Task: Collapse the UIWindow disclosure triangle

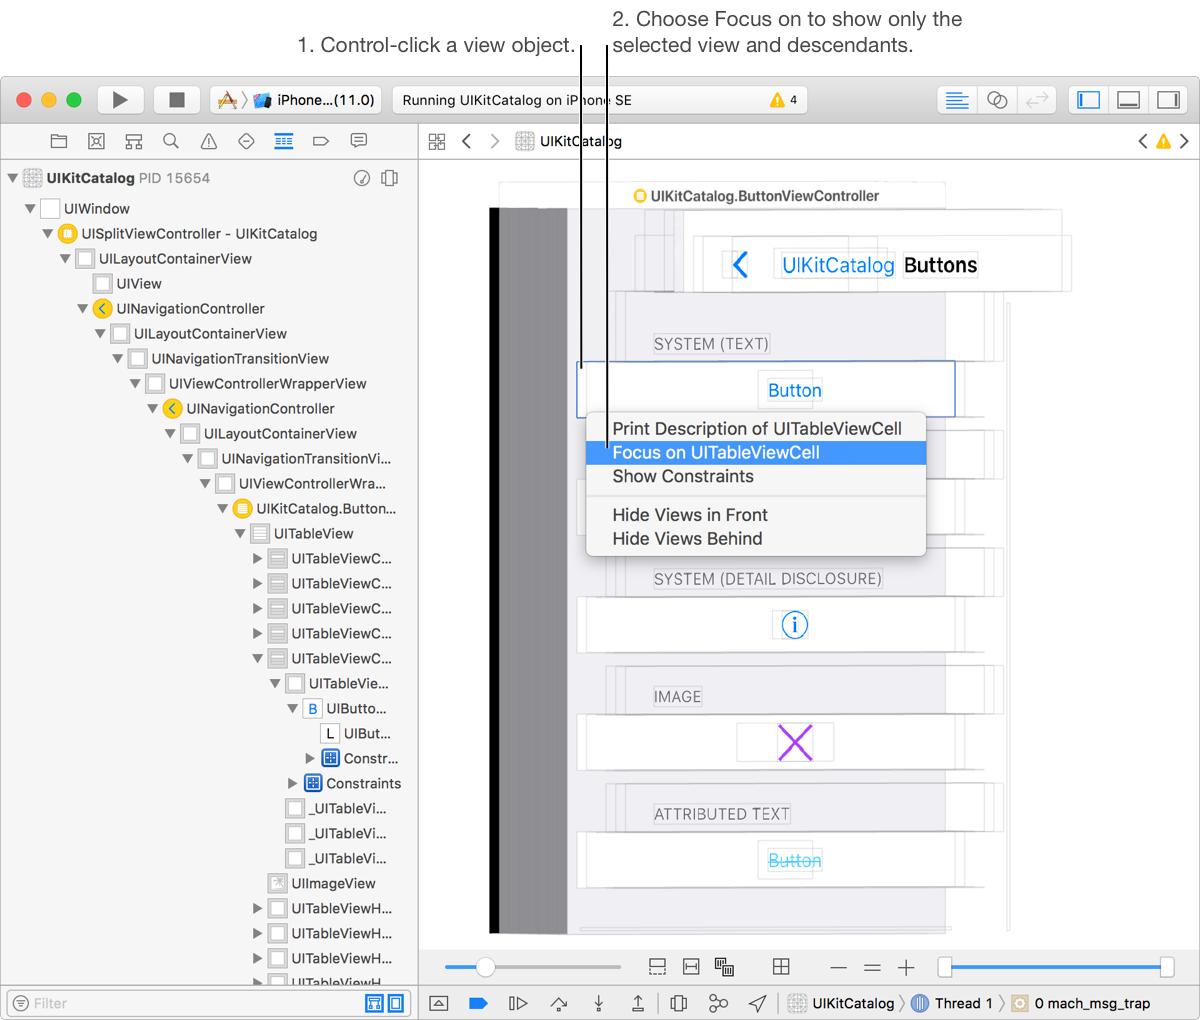Action: coord(30,209)
